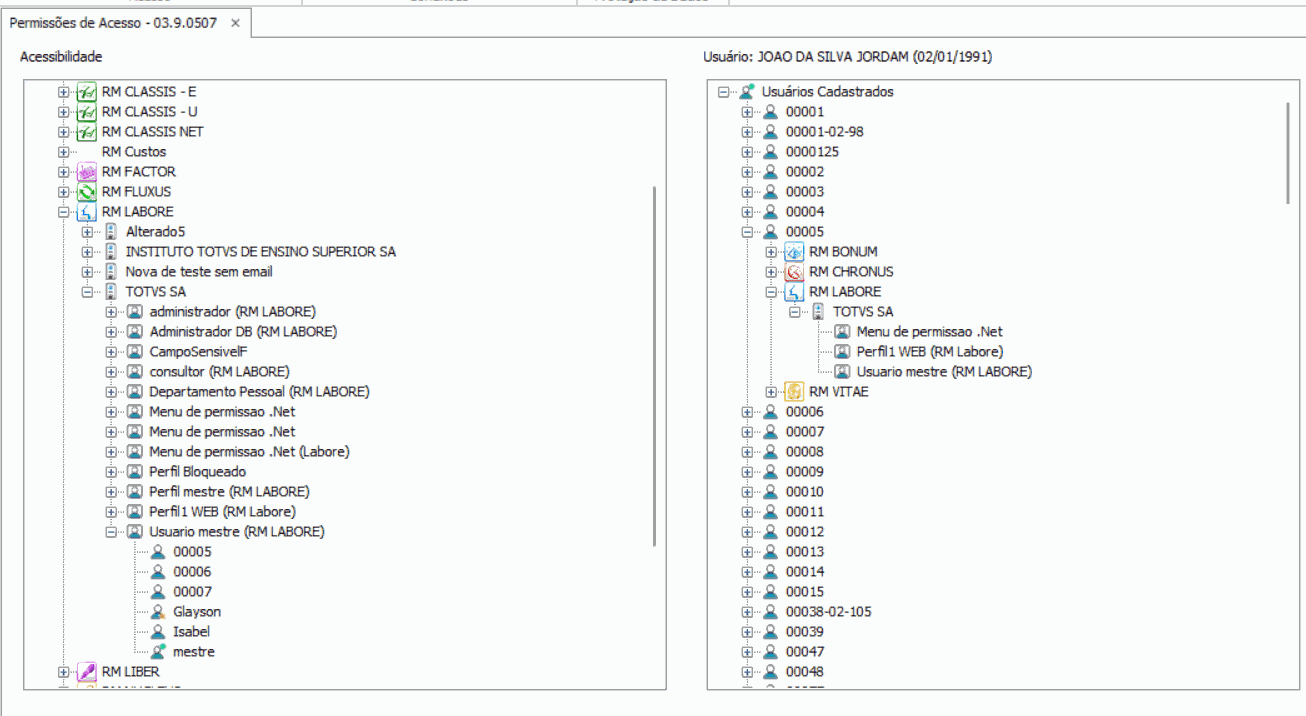Collapse the TOTVS SA node in left tree

(88, 292)
